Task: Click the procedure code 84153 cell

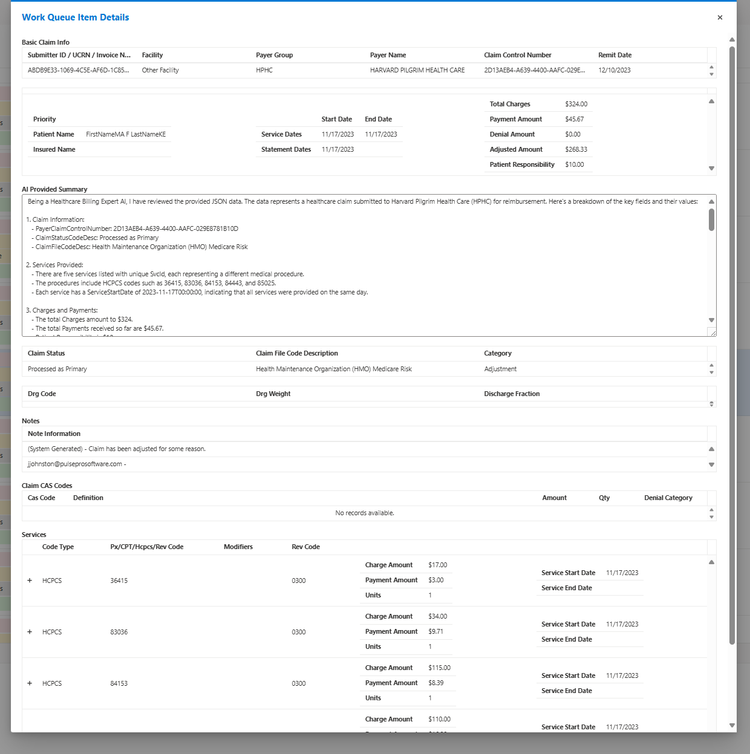Action: point(119,683)
